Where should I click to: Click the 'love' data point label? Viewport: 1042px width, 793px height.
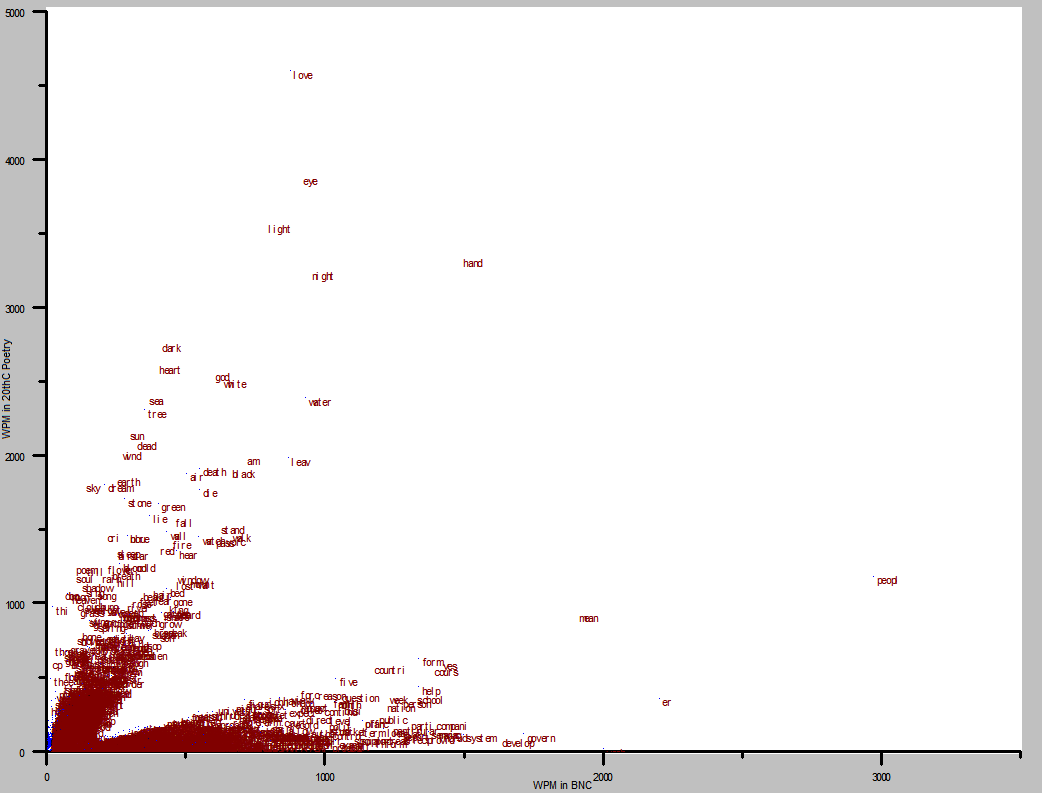(x=303, y=75)
